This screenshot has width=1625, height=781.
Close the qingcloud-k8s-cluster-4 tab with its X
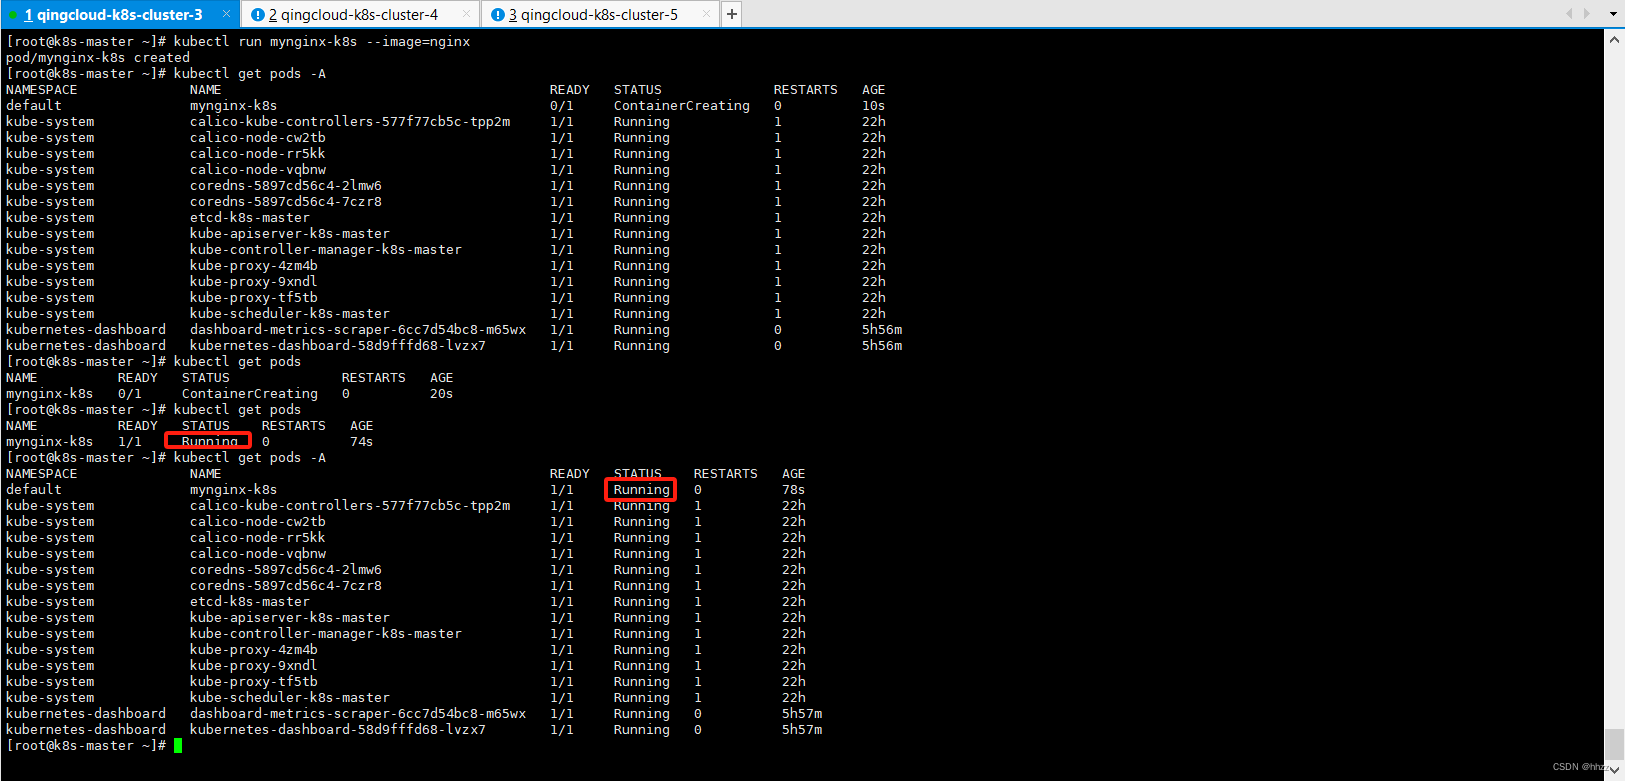[x=466, y=14]
